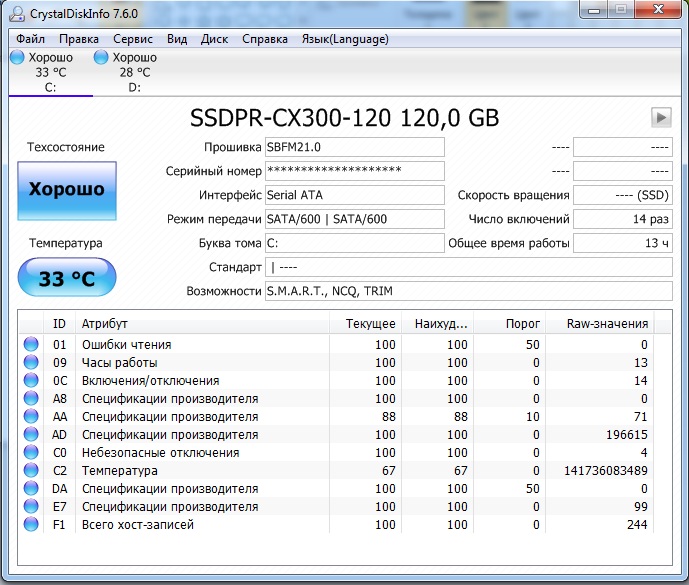Click raw value 244 in F1 row

[637, 524]
